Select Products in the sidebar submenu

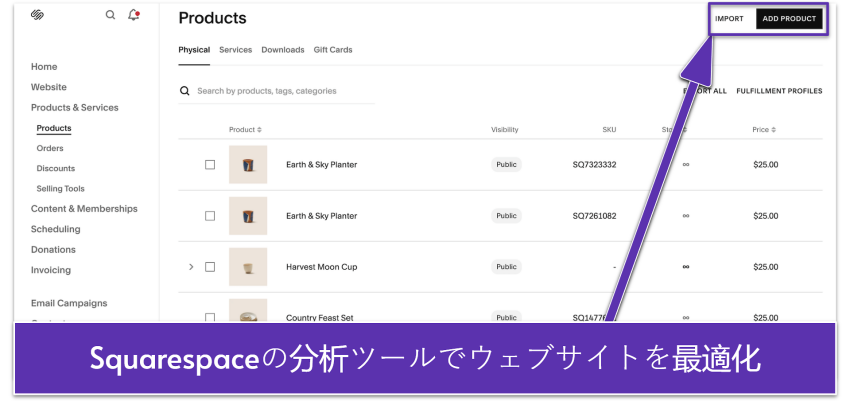click(x=54, y=128)
